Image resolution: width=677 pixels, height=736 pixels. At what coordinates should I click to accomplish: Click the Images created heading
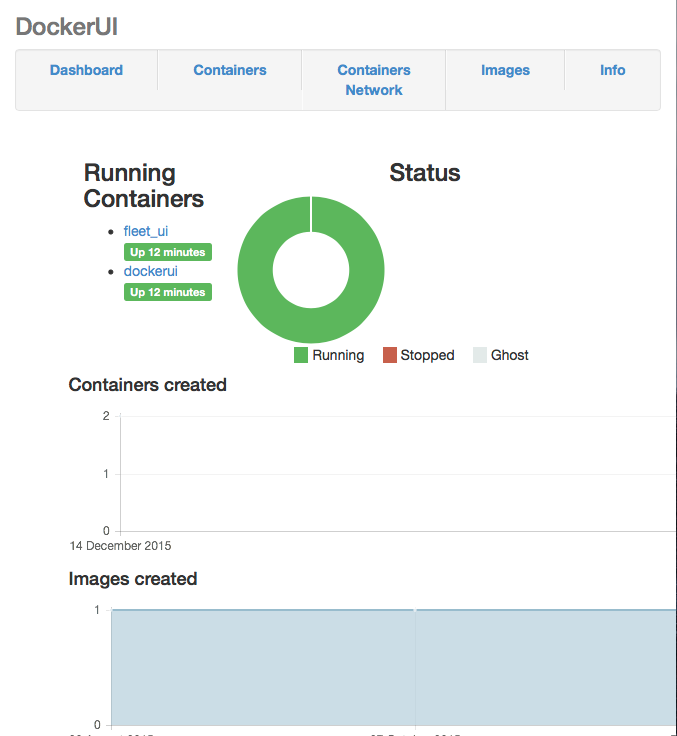pos(133,579)
